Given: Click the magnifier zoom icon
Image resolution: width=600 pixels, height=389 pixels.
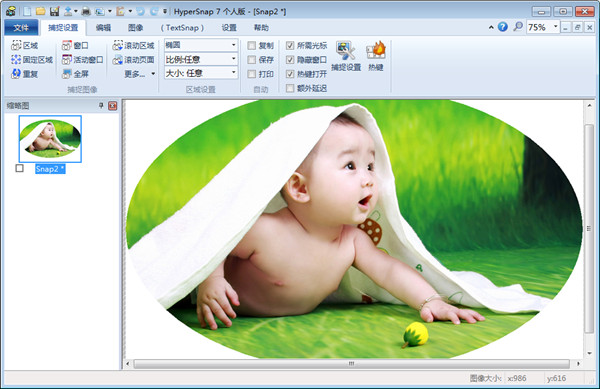Looking at the screenshot, I should (x=518, y=27).
